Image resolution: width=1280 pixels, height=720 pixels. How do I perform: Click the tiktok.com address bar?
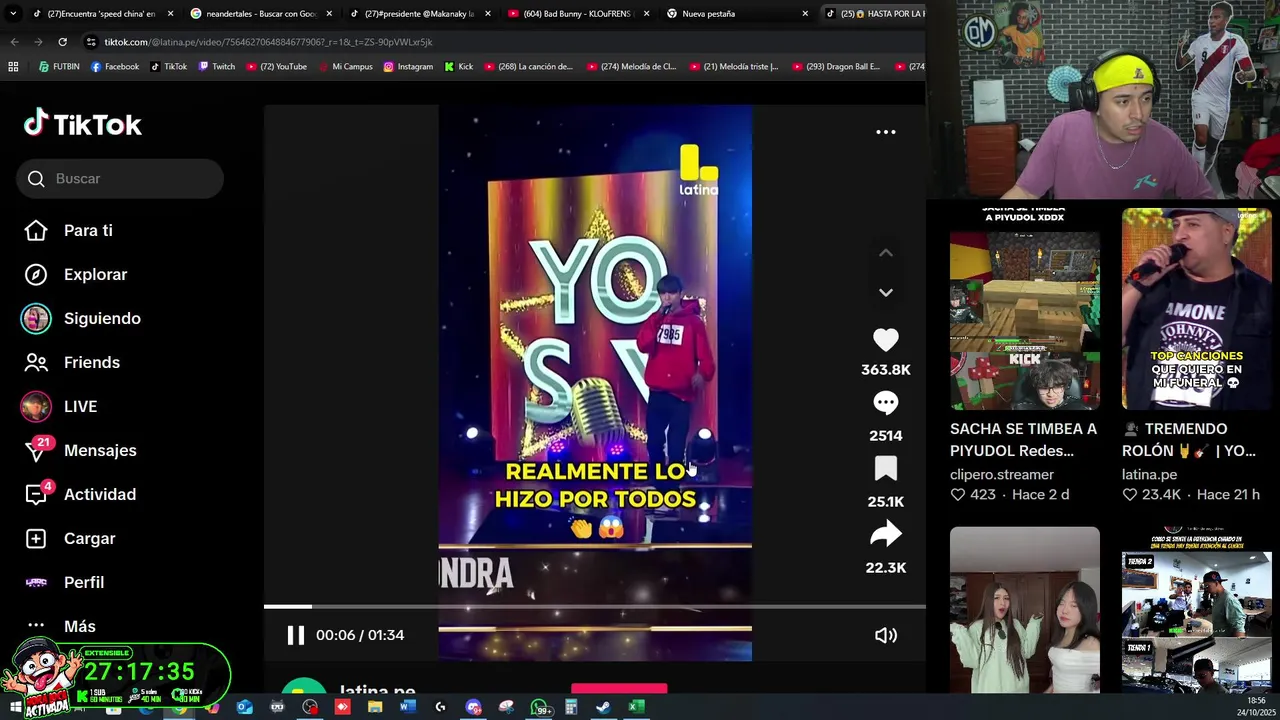tap(500, 42)
